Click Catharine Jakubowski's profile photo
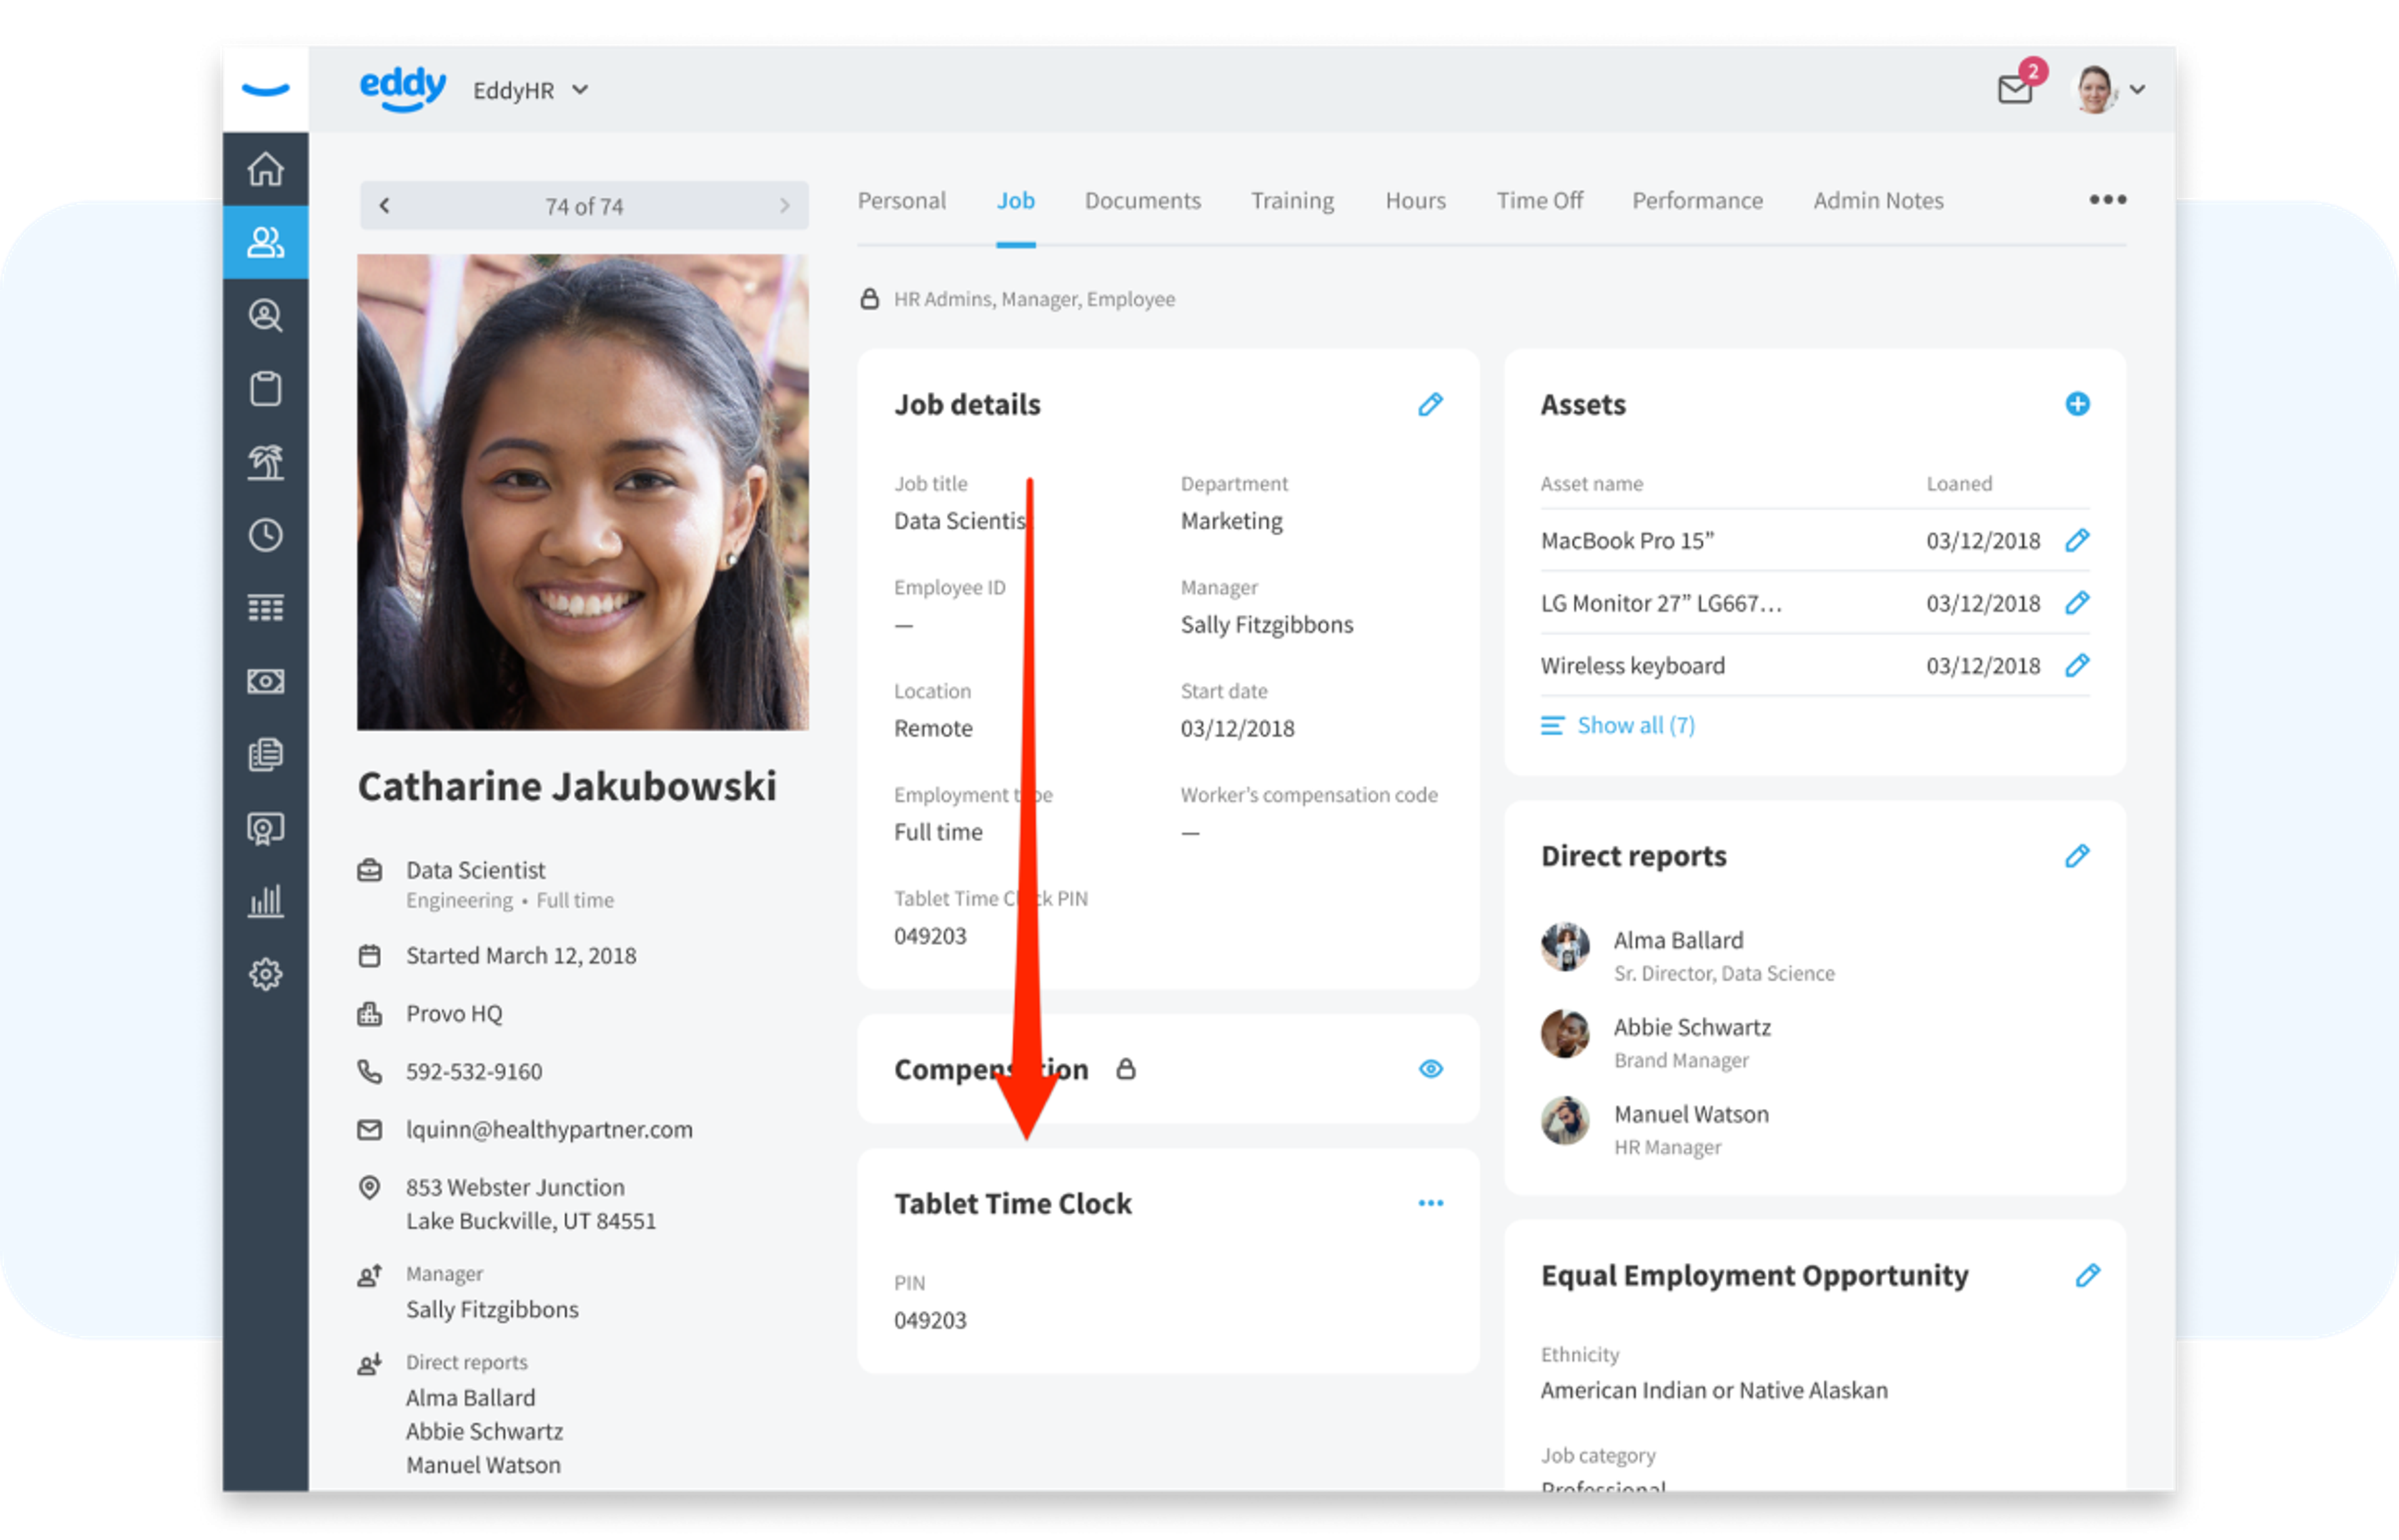 coord(583,492)
